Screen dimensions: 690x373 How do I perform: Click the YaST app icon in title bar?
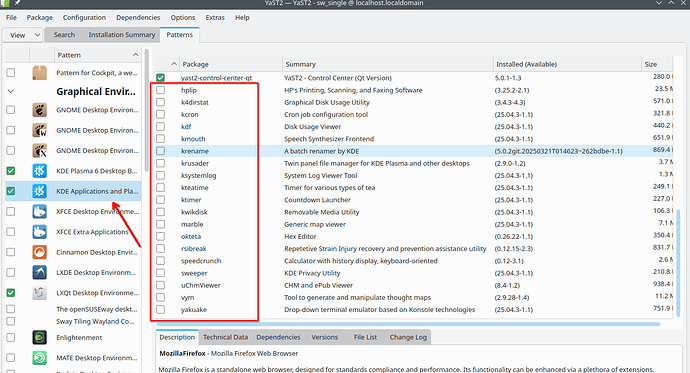(6, 3)
